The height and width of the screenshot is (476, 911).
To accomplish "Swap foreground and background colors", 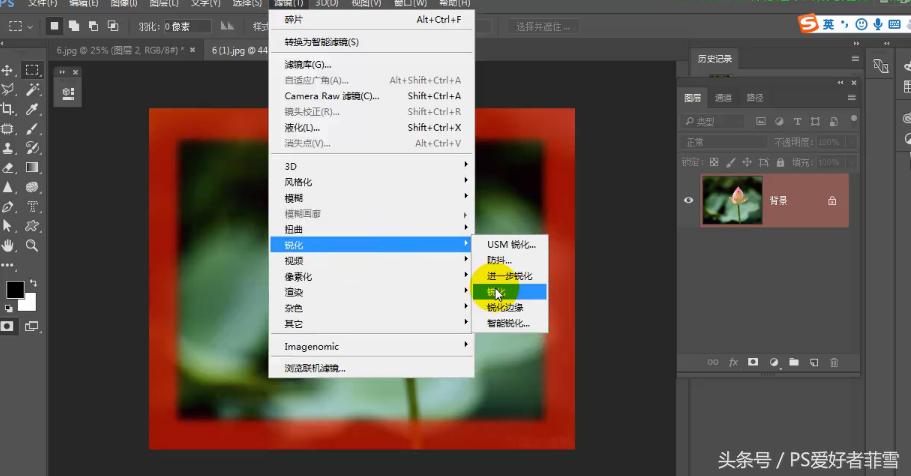I will (x=33, y=283).
